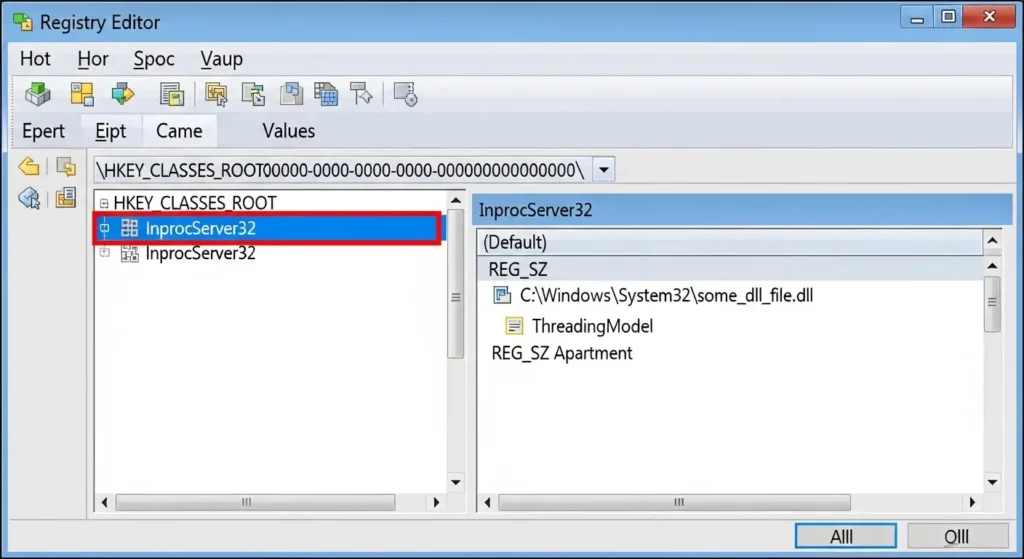The image size is (1024, 559).
Task: Click the yellow squares toolbar icon
Action: (81, 94)
